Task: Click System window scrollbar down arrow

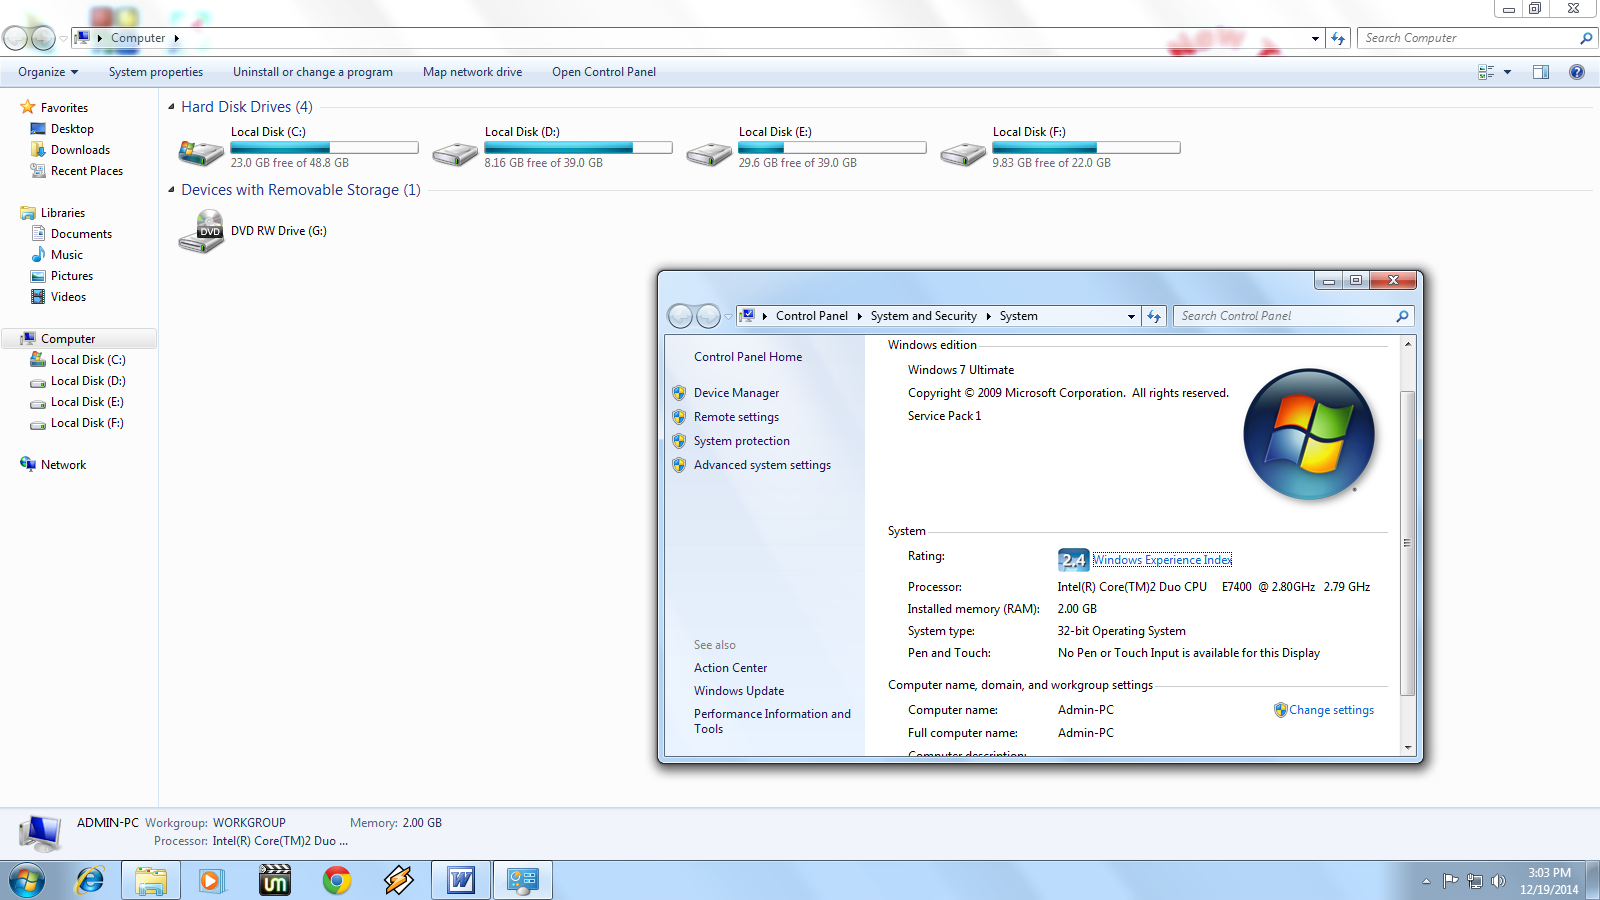Action: 1408,748
